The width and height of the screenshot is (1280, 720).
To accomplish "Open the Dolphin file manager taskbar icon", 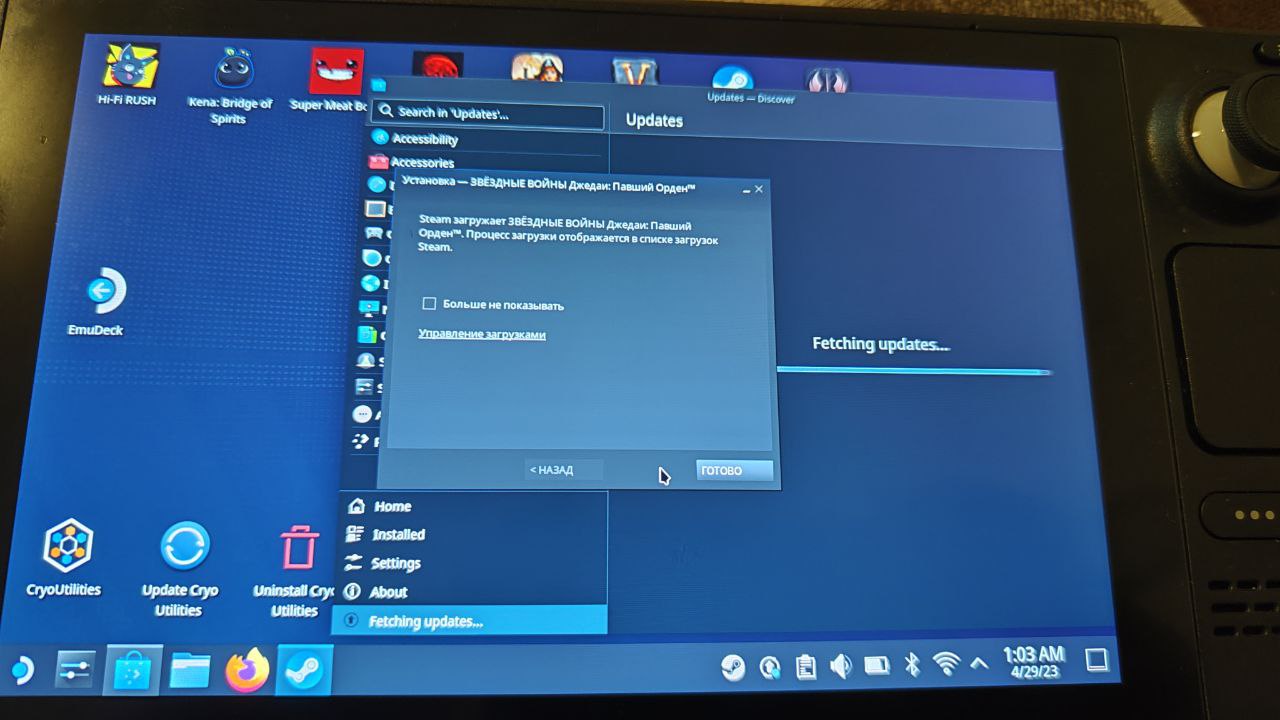I will [189, 670].
